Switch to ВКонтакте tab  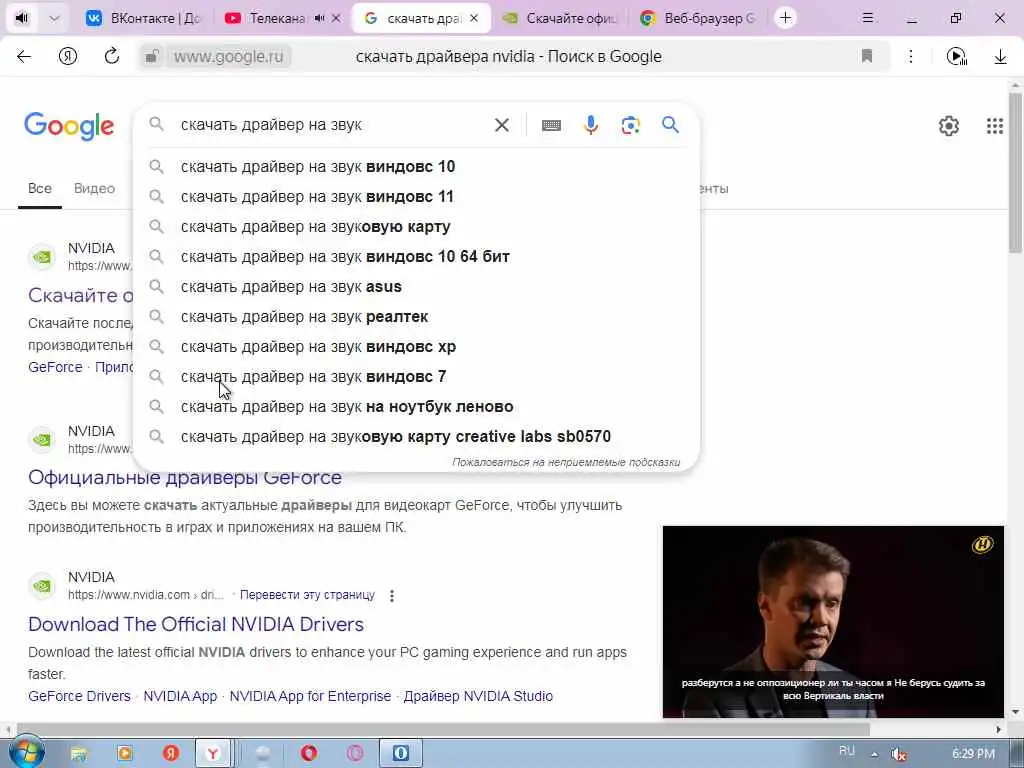144,18
